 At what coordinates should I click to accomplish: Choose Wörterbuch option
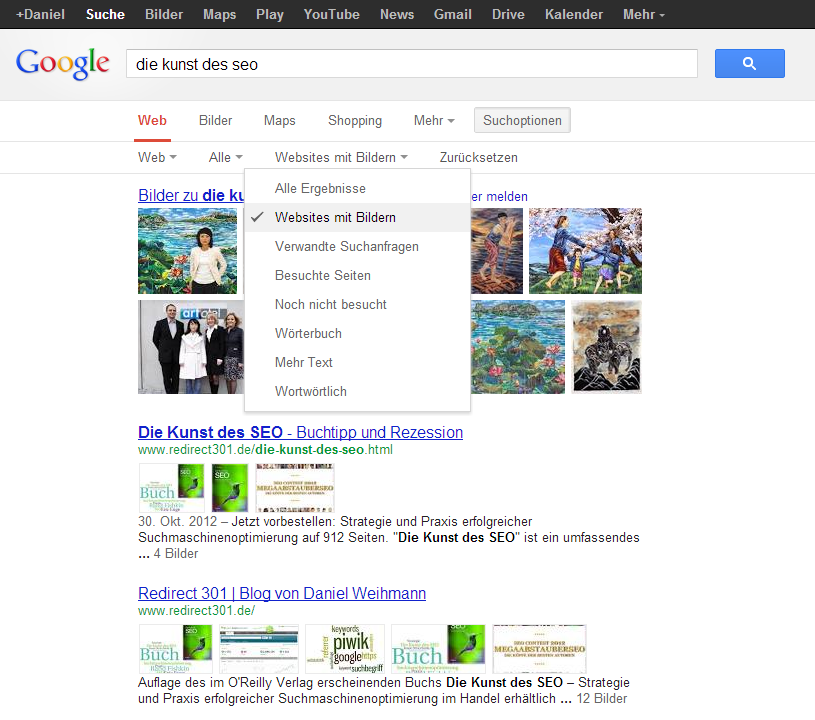(358, 334)
